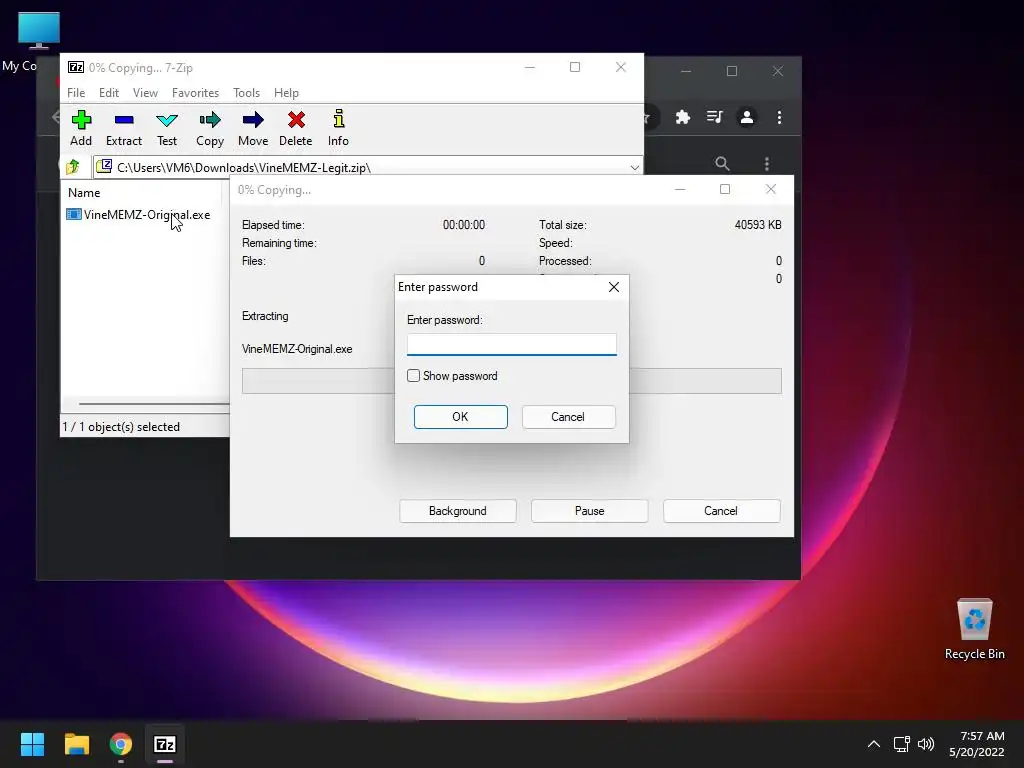Viewport: 1024px width, 768px height.
Task: Click the Info toolbar icon
Action: pyautogui.click(x=338, y=128)
